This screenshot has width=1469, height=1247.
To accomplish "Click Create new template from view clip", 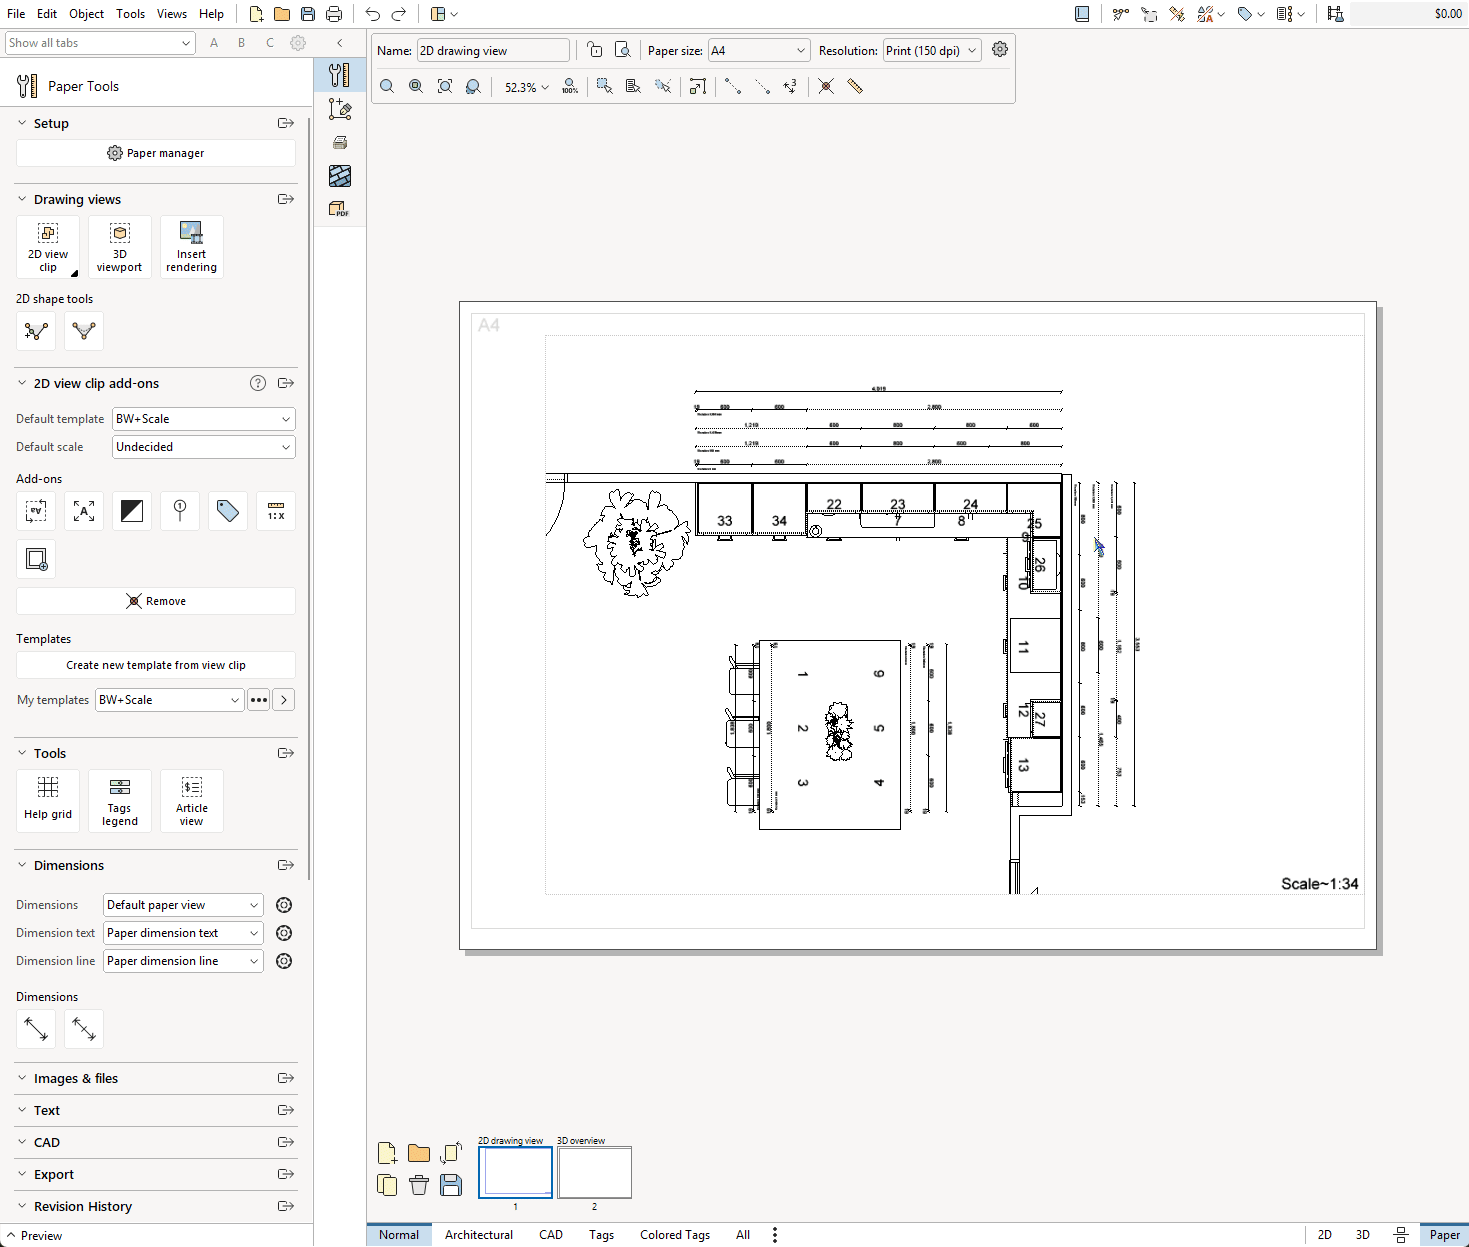I will (156, 665).
